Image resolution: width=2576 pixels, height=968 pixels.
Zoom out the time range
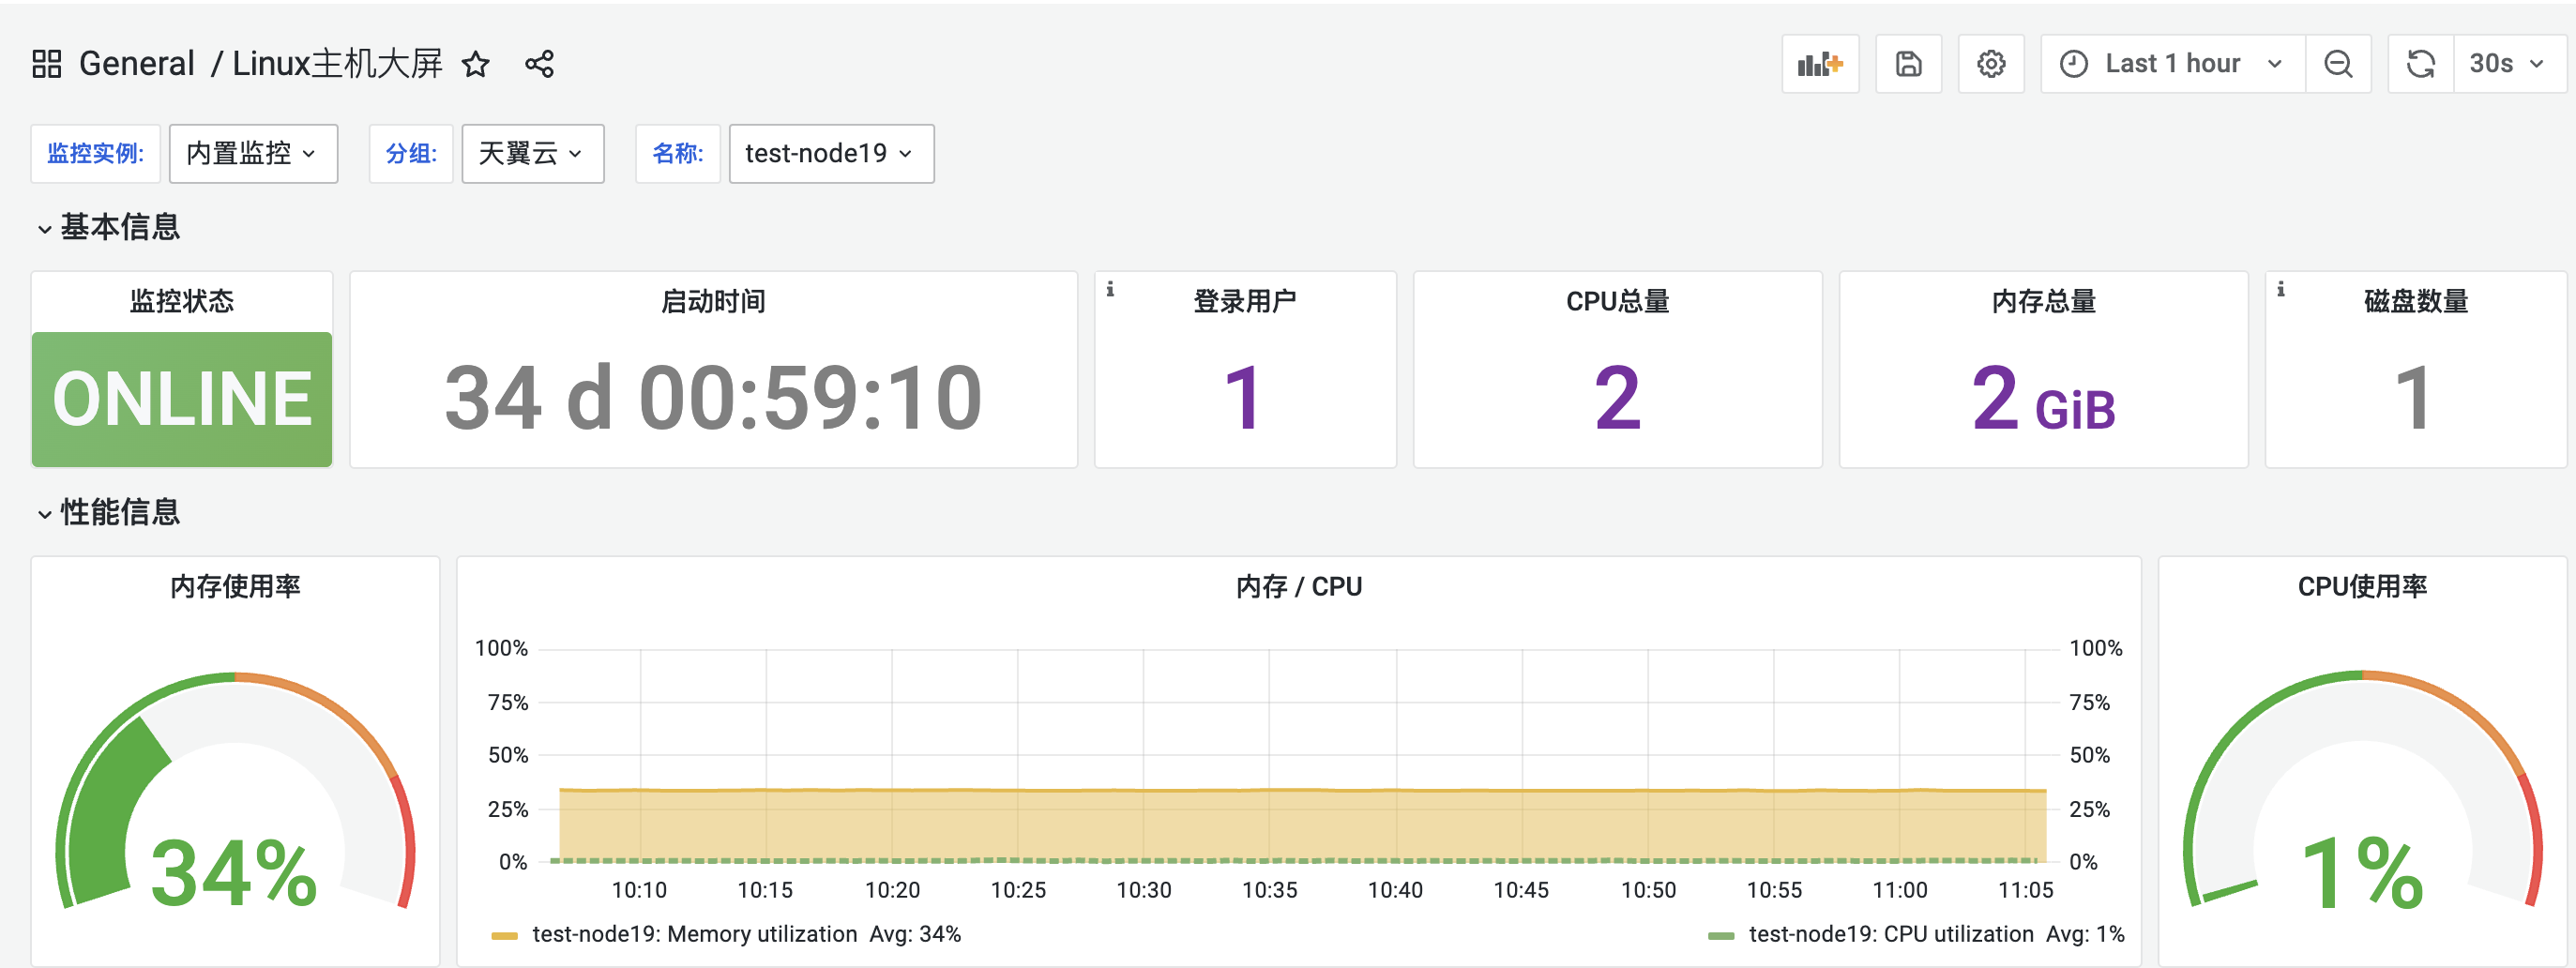coord(2337,64)
